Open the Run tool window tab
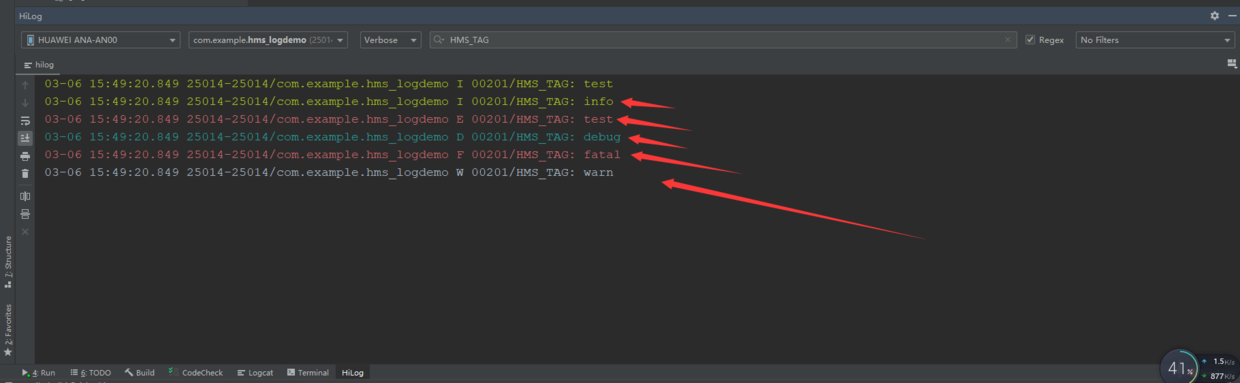 pos(39,373)
